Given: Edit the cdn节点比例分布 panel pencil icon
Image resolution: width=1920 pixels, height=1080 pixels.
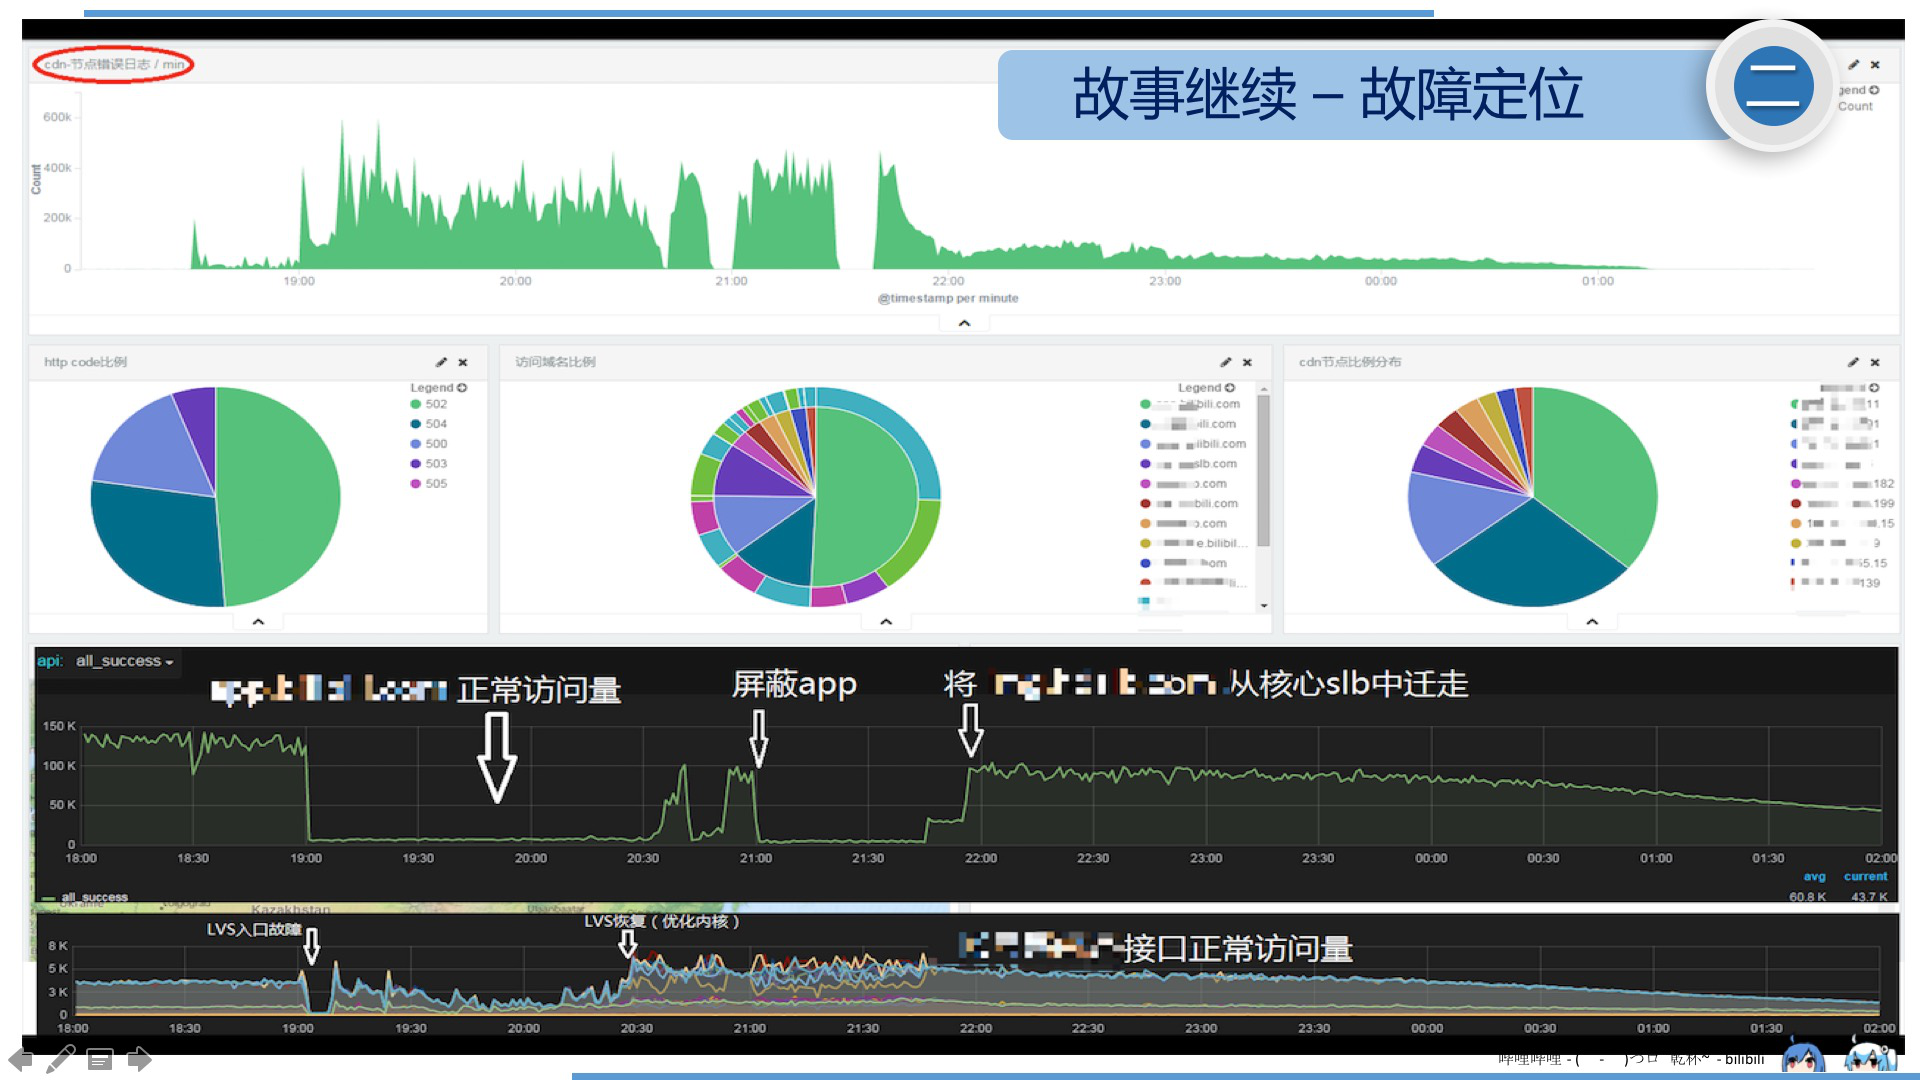Looking at the screenshot, I should click(1853, 362).
